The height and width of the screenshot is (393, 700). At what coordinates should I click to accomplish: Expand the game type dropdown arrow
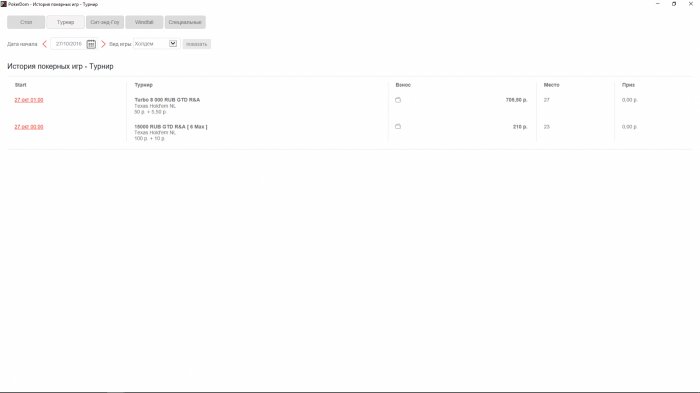tap(173, 43)
